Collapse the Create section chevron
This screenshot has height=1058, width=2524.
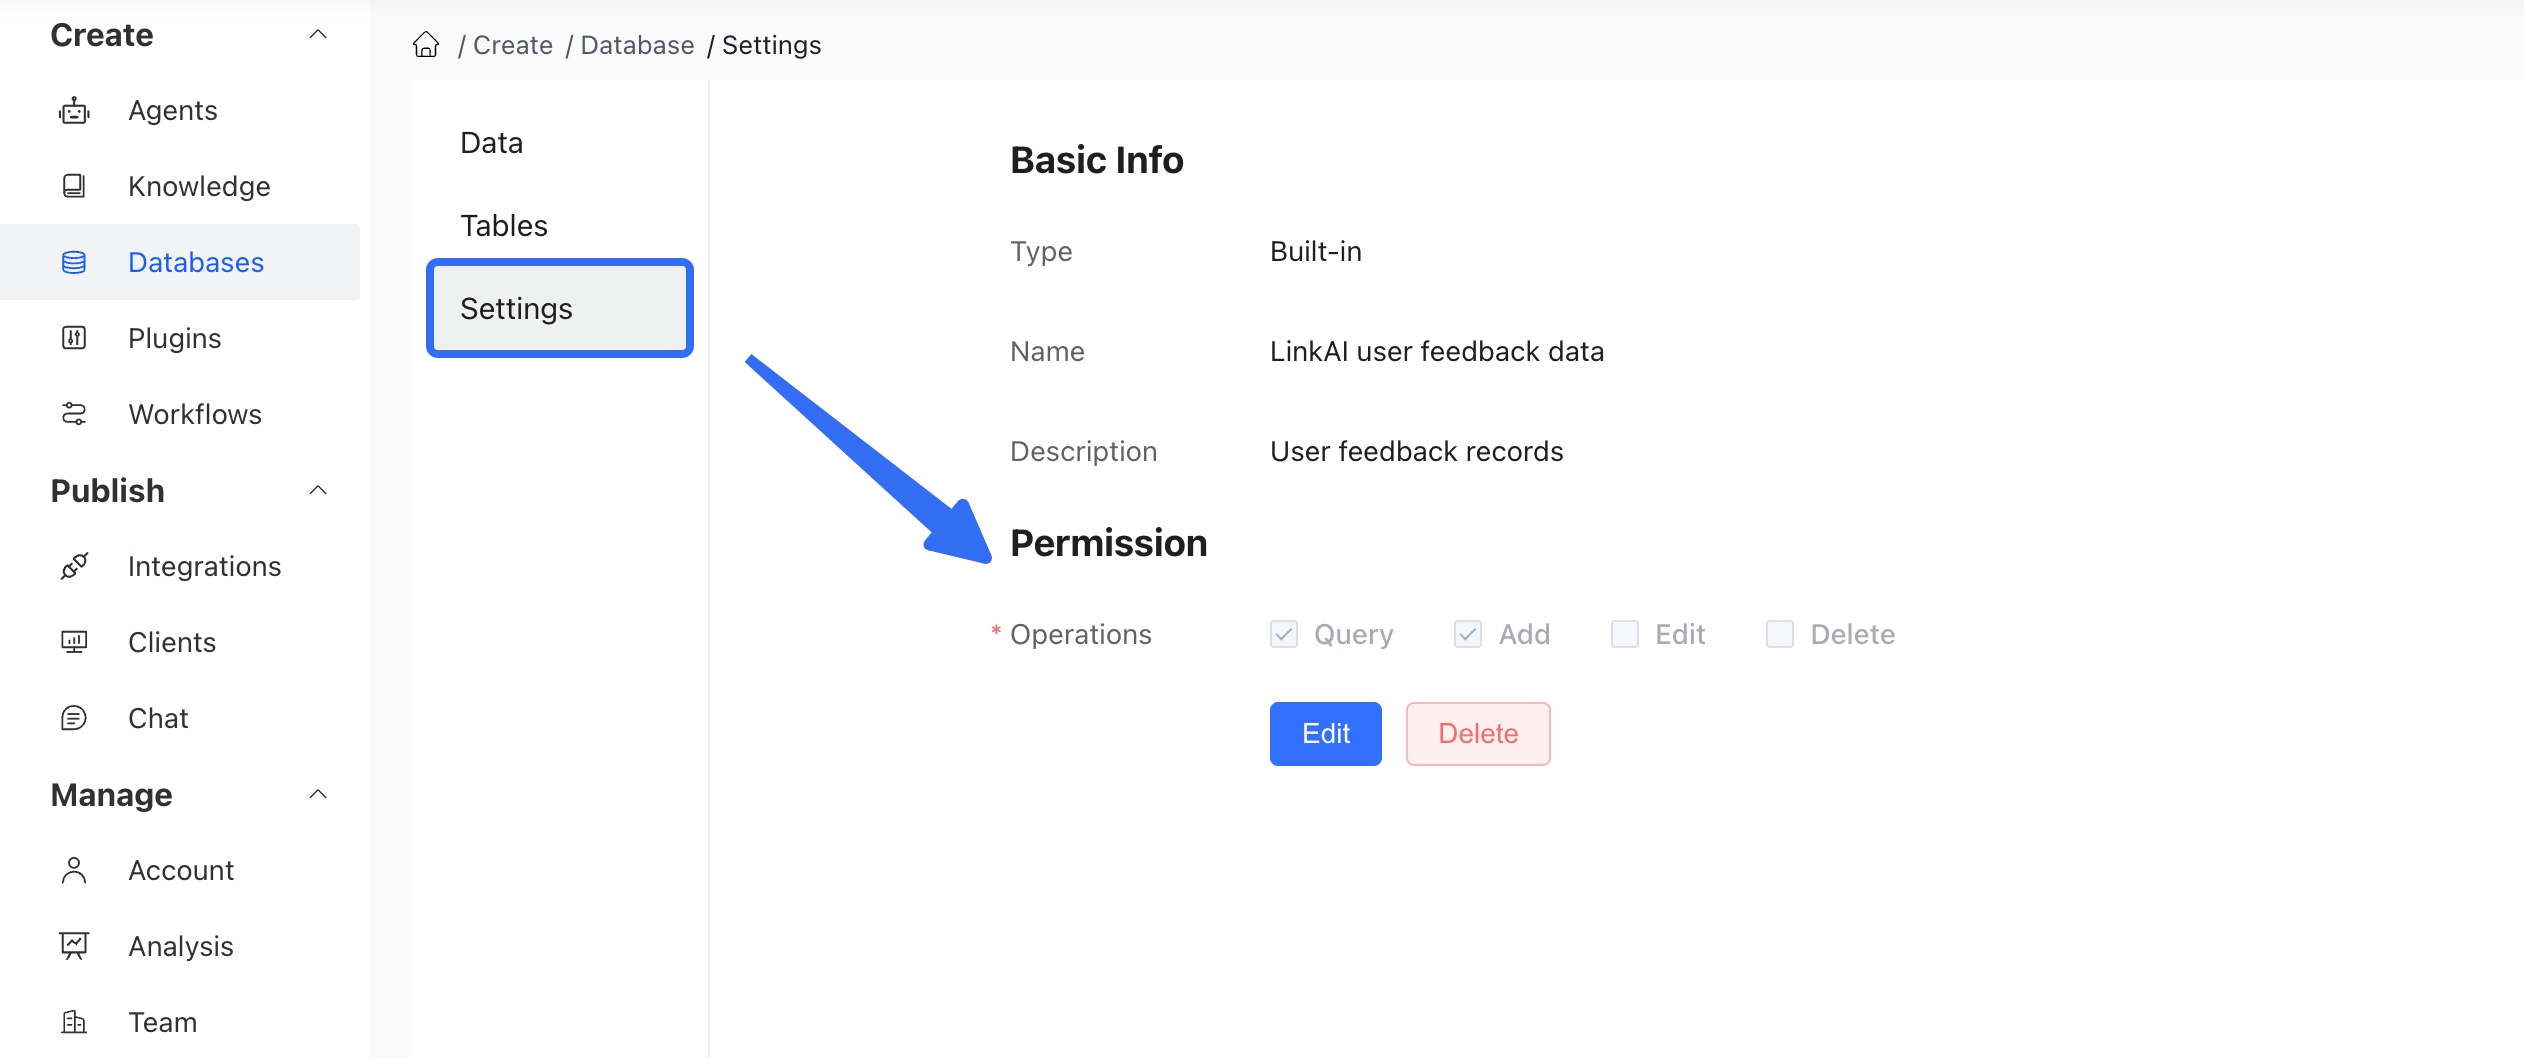click(318, 35)
